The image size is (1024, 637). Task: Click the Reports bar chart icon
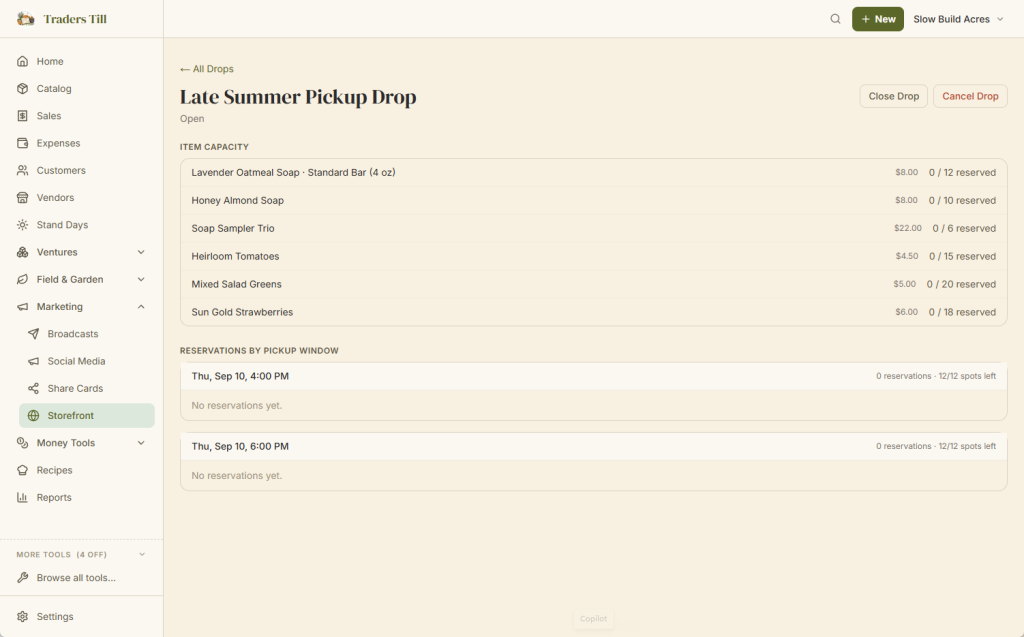coord(22,498)
